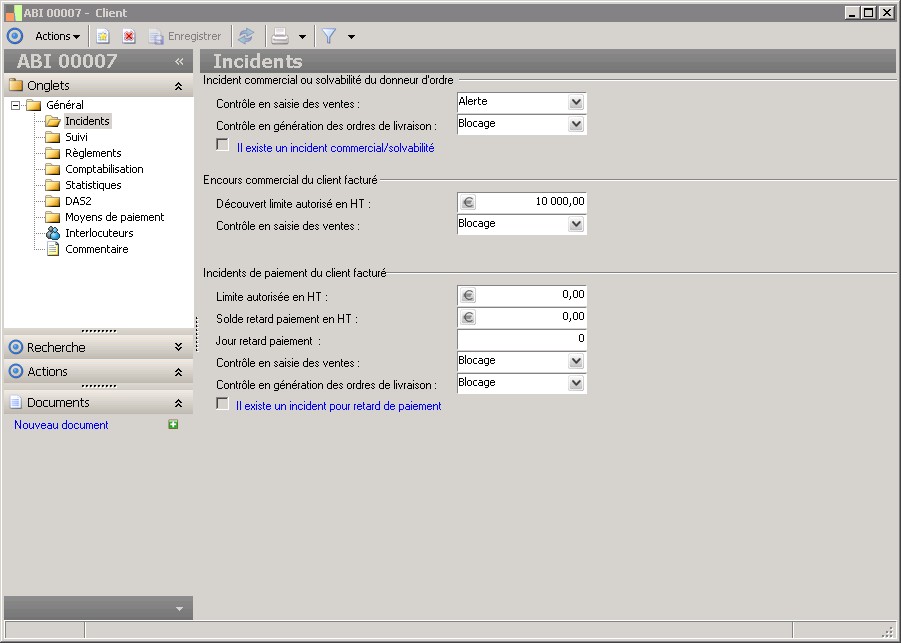Collapse the Actions side section
This screenshot has height=643, width=901.
pyautogui.click(x=178, y=372)
